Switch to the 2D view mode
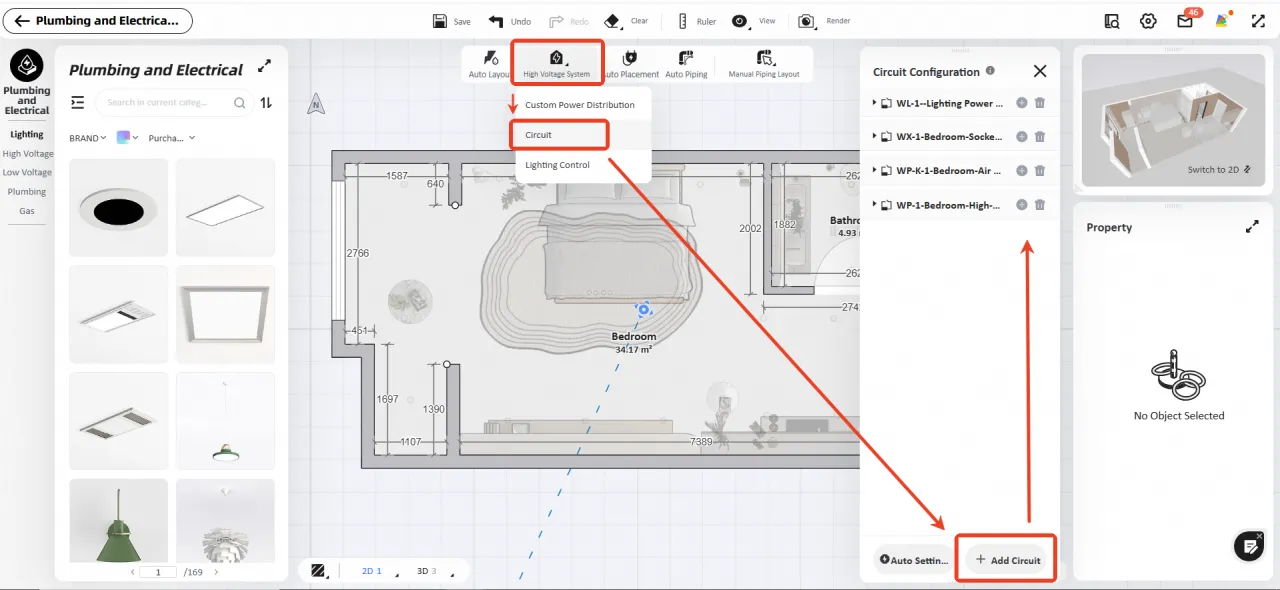 click(x=371, y=571)
